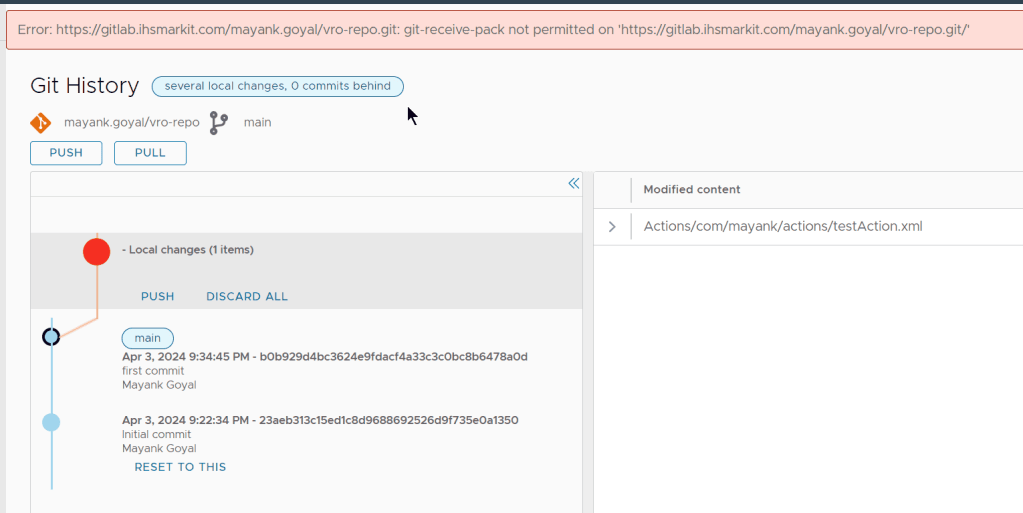The width and height of the screenshot is (1023, 513).
Task: Click the Local changes (1 items) row
Action: point(190,250)
